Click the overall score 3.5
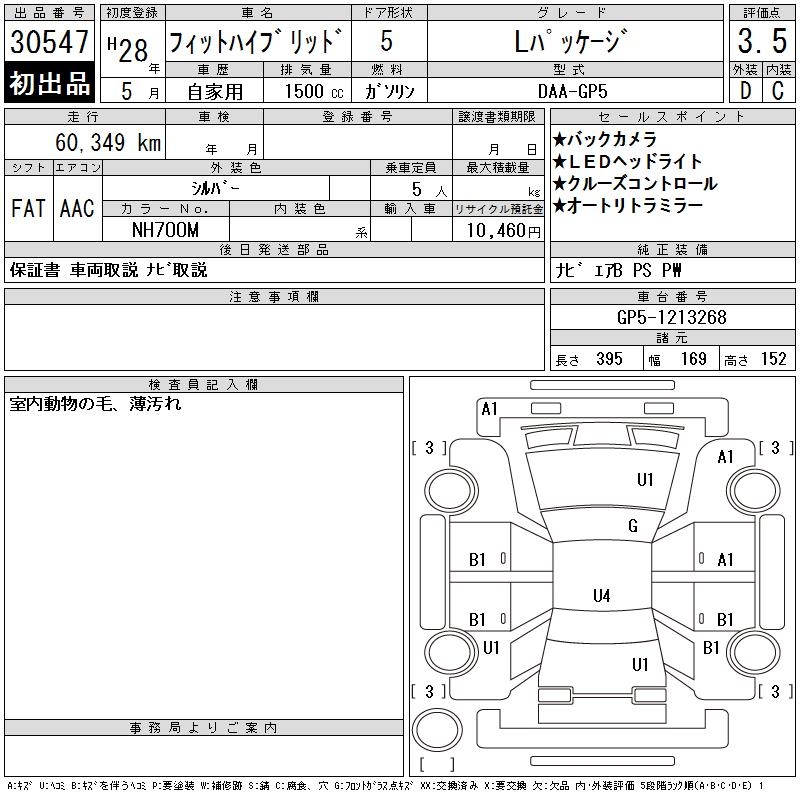The image size is (800, 800). pos(762,41)
